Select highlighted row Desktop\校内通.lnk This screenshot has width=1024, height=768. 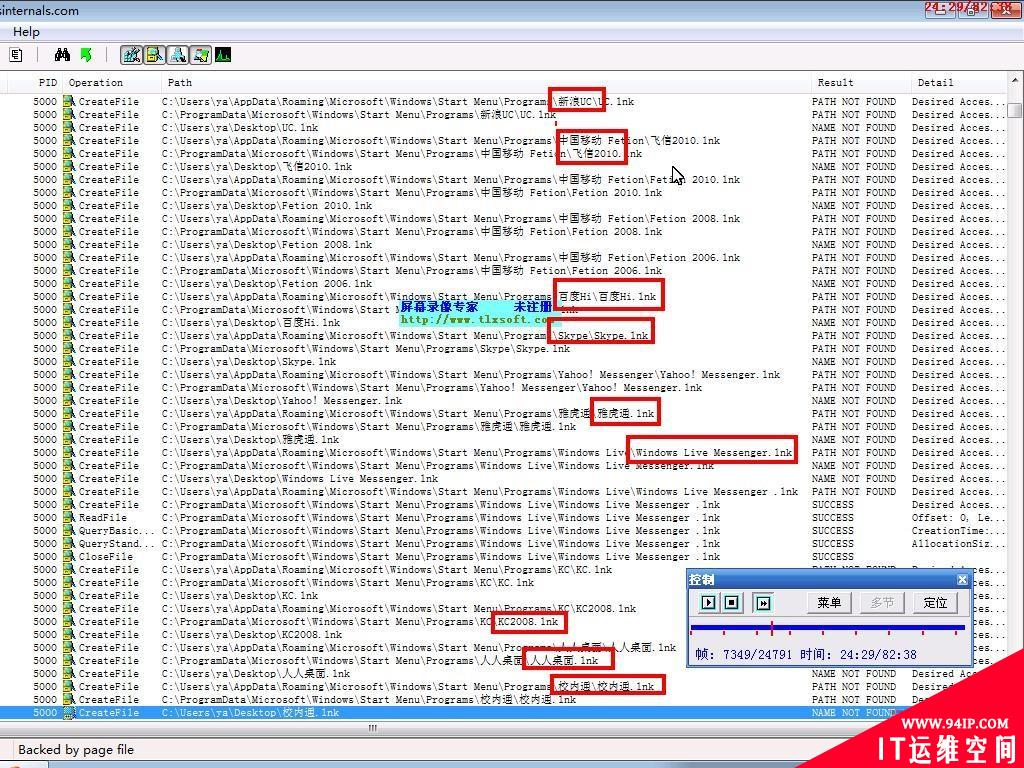coord(503,712)
